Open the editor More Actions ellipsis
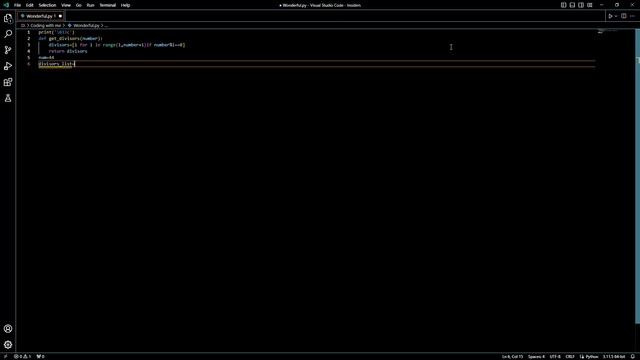This screenshot has width=640, height=360. click(632, 16)
